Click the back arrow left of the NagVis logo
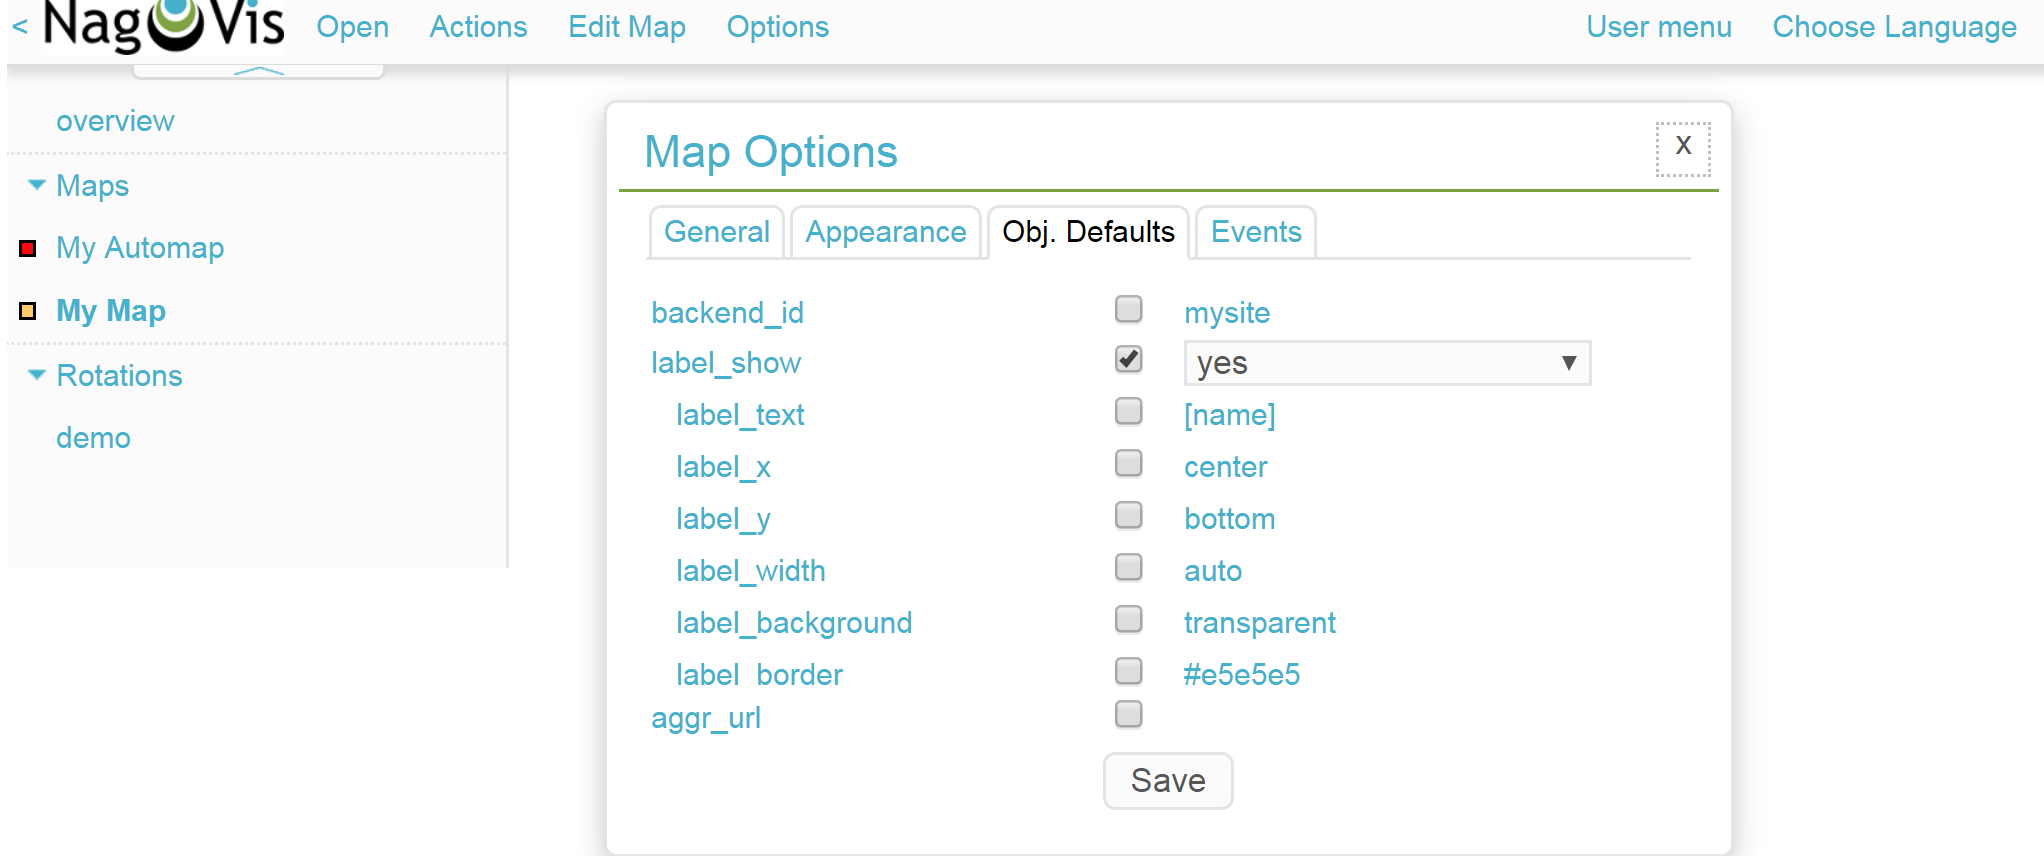Screen dimensions: 2044x856 [19, 27]
